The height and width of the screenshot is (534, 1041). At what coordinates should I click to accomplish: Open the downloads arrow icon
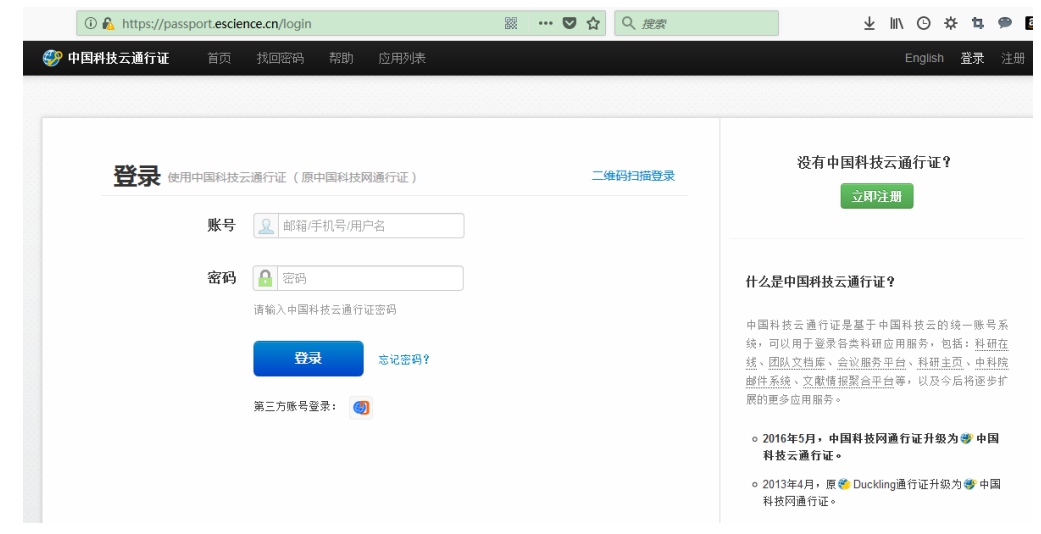[869, 23]
